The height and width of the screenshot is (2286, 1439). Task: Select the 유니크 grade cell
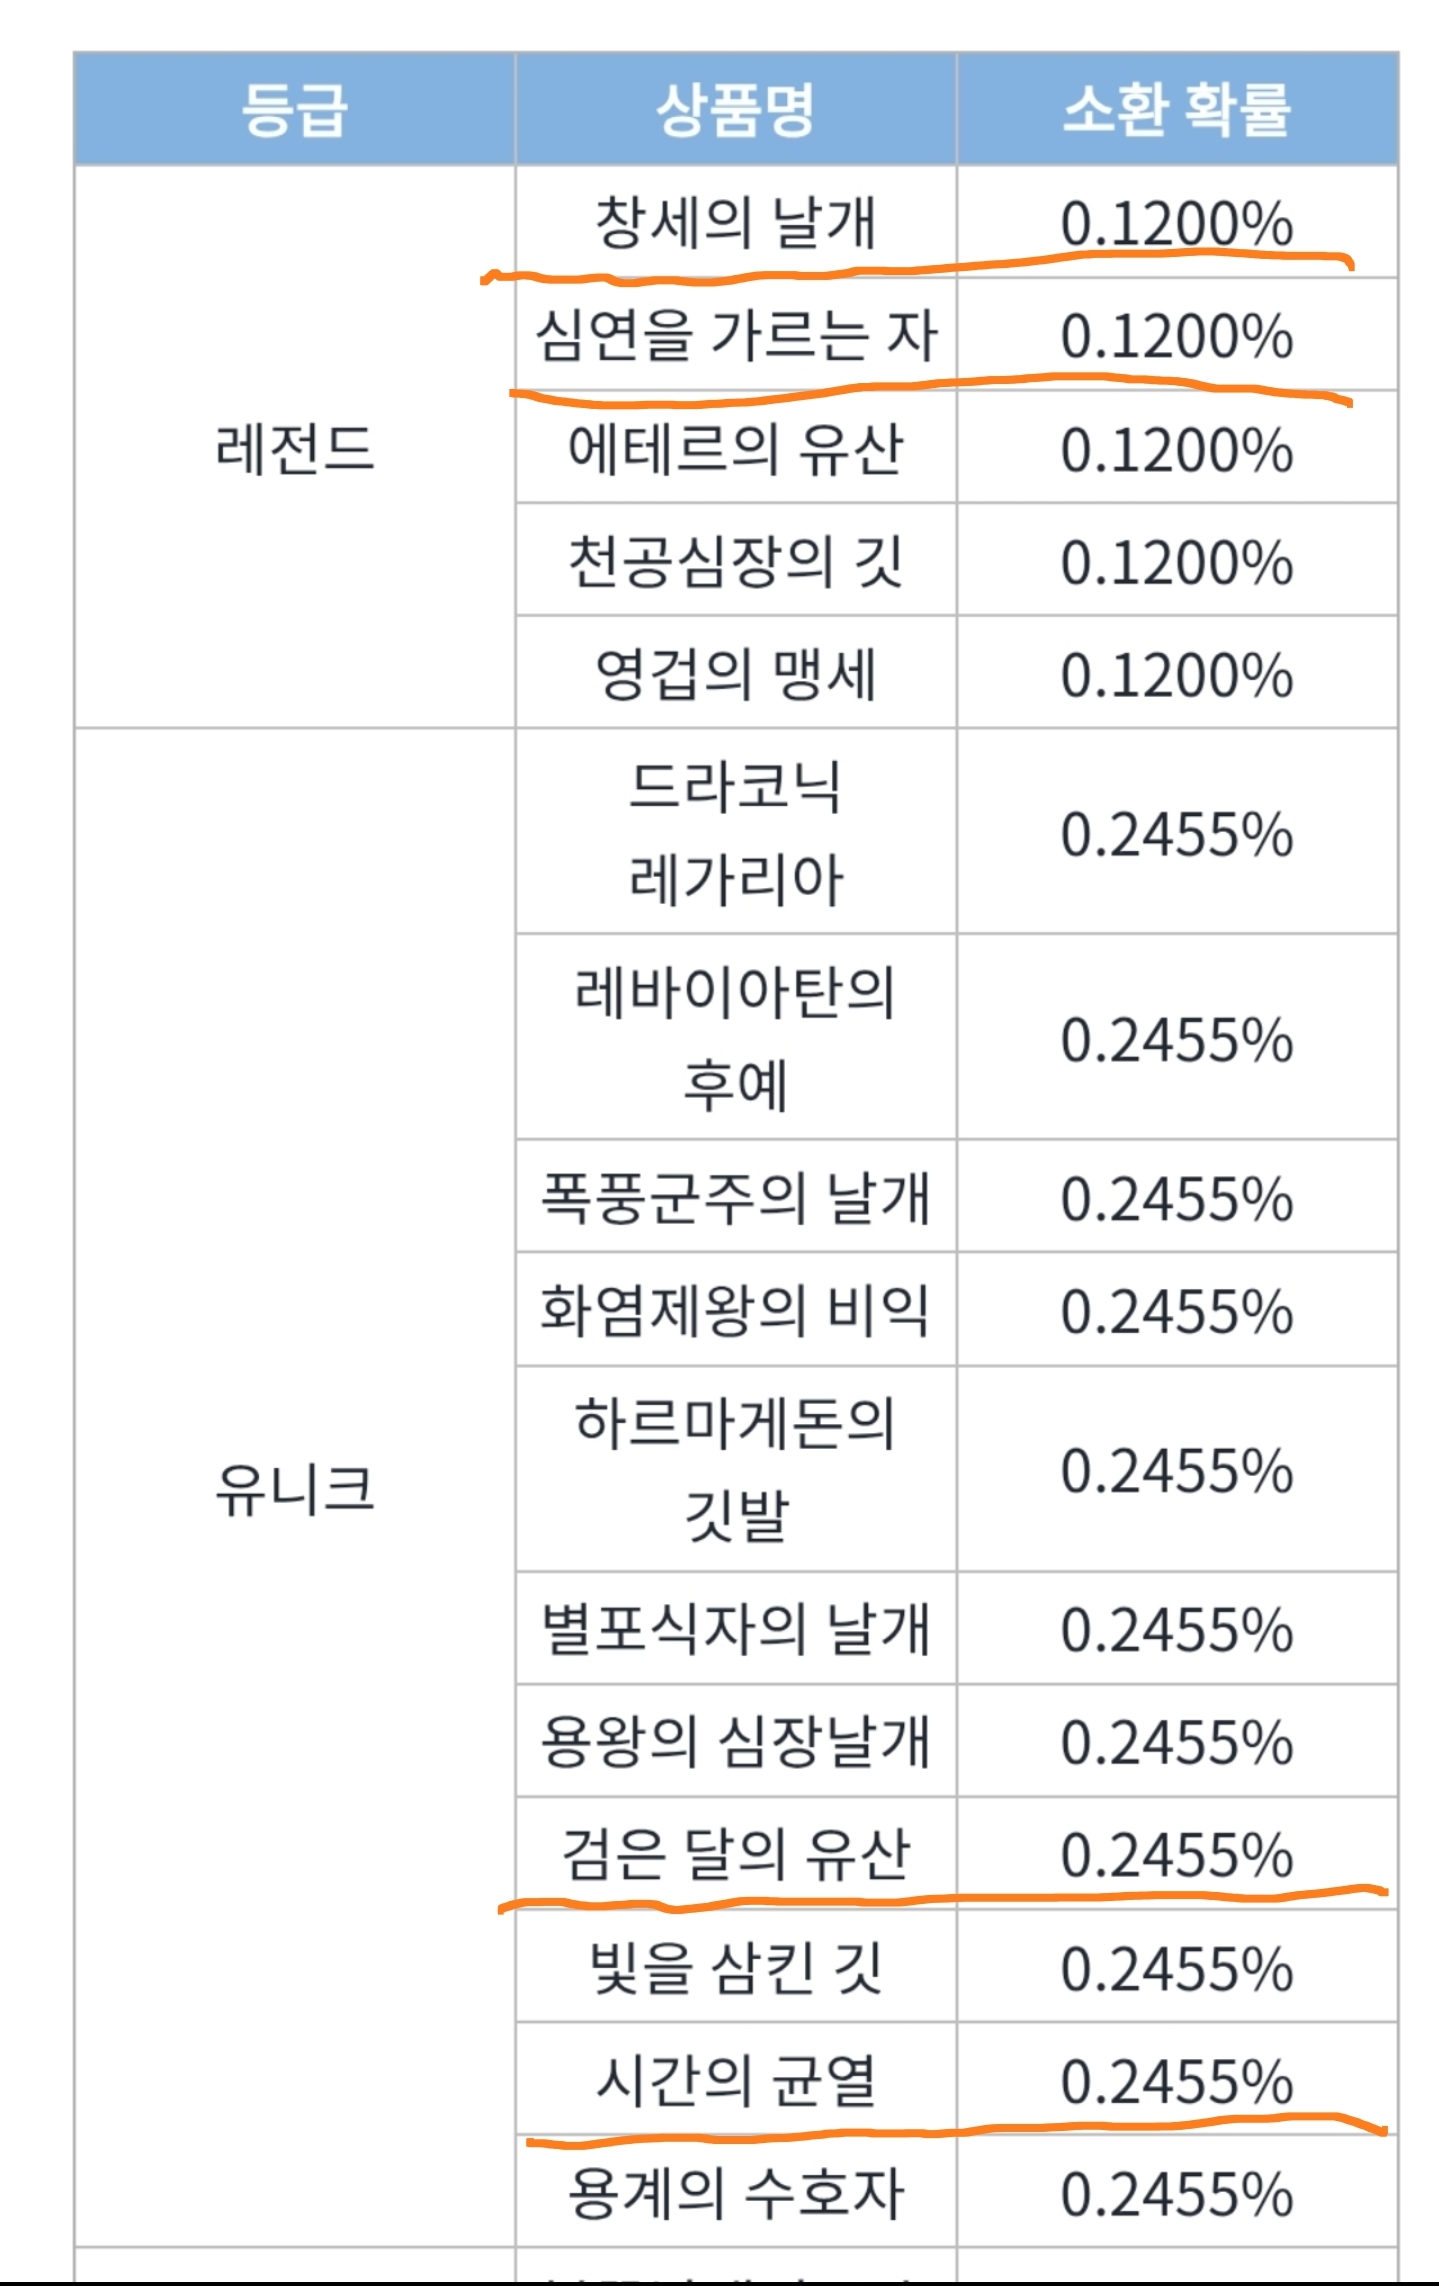tap(294, 1488)
